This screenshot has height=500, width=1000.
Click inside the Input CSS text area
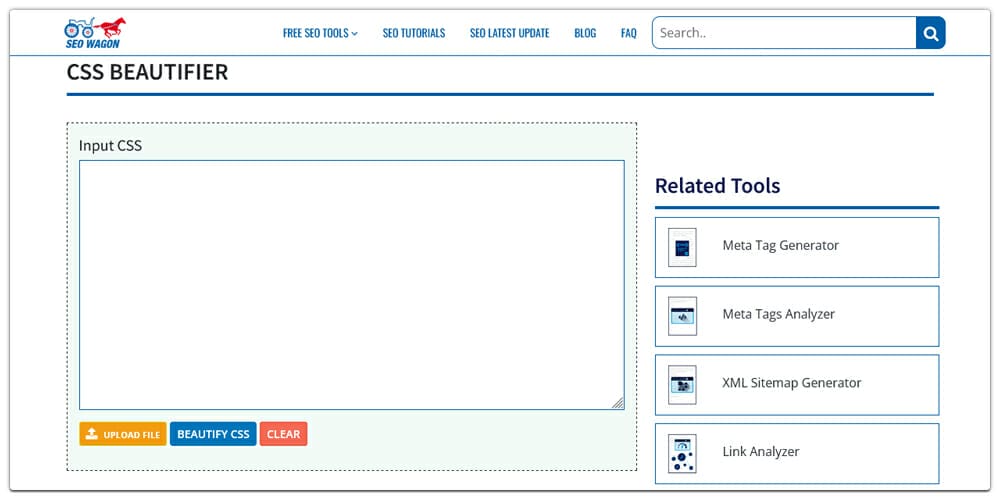click(x=351, y=285)
